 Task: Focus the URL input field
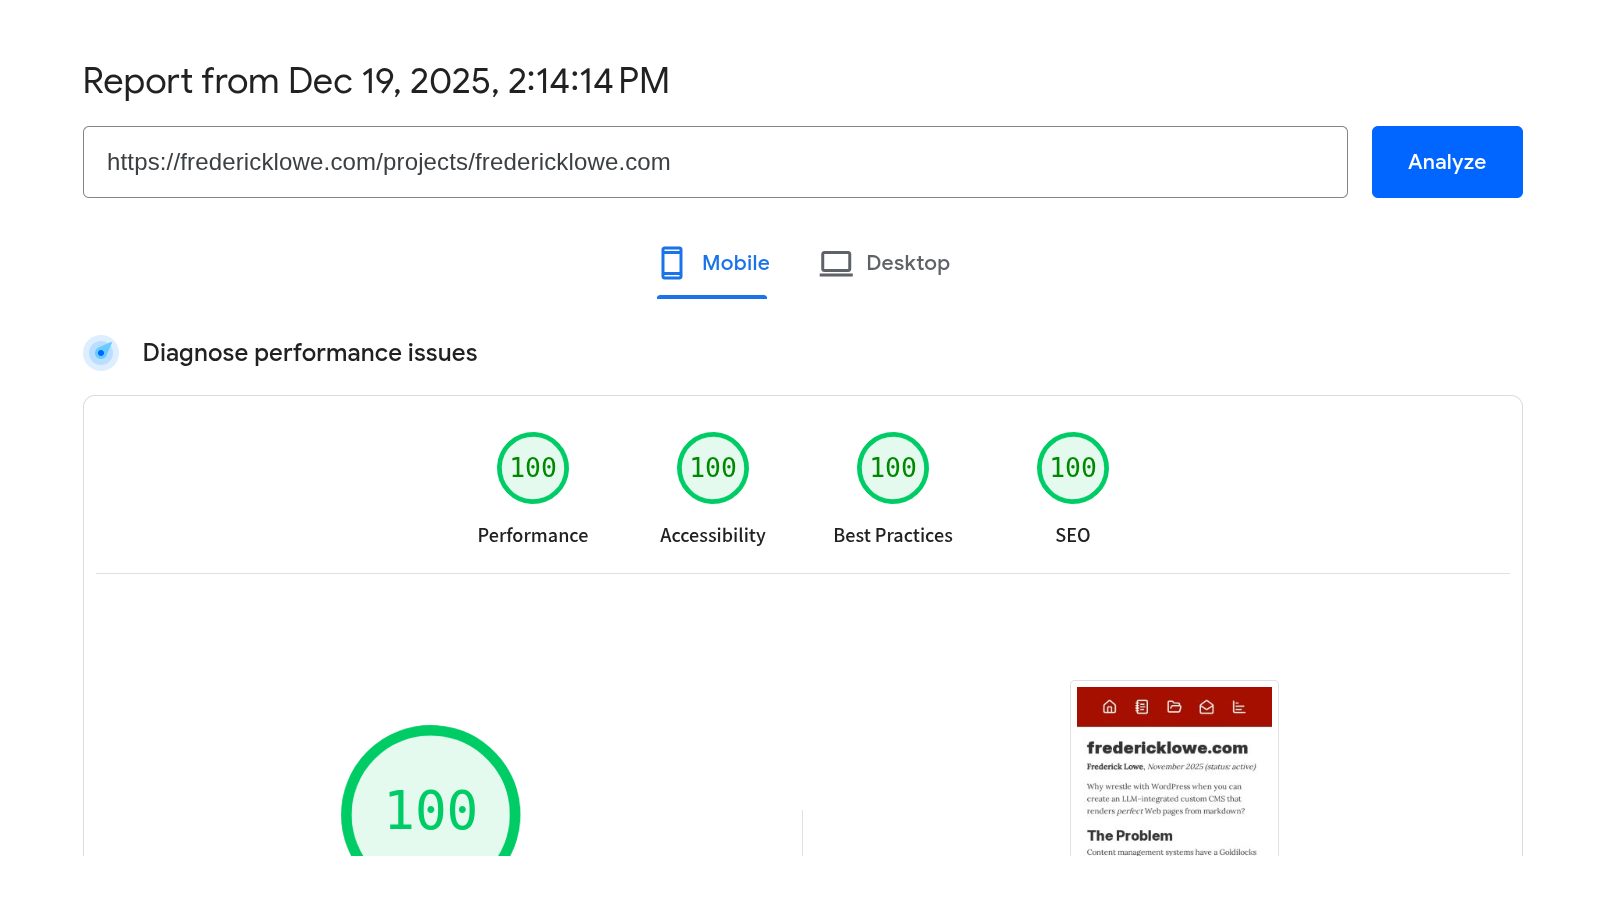[x=714, y=162]
